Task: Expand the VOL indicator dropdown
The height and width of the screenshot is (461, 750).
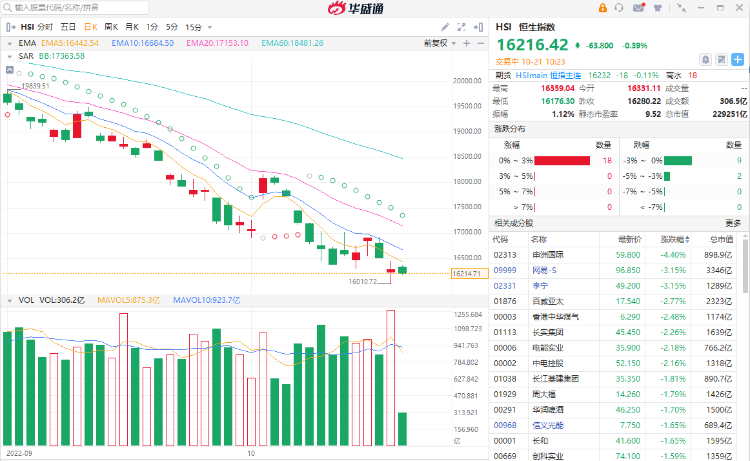Action: (10, 301)
